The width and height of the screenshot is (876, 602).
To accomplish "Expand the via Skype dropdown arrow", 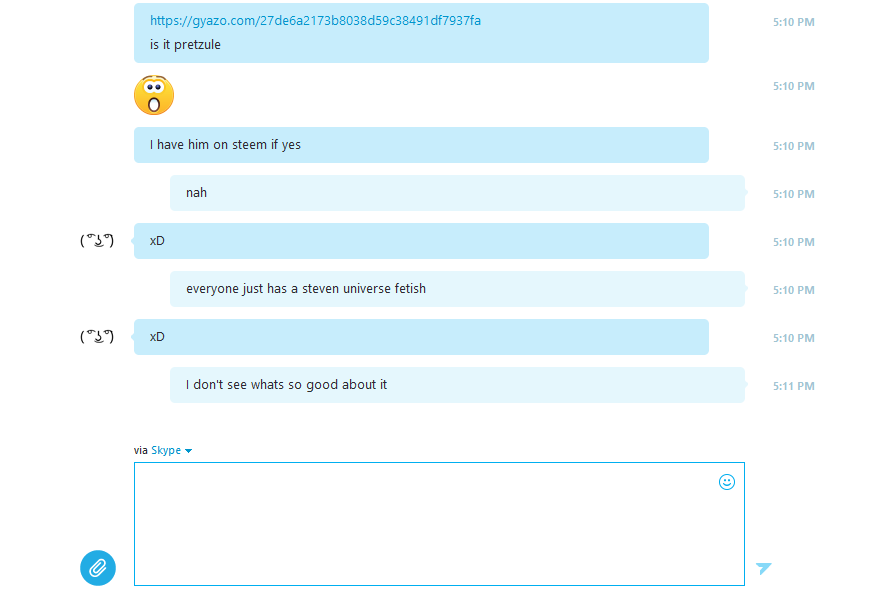I will 188,451.
